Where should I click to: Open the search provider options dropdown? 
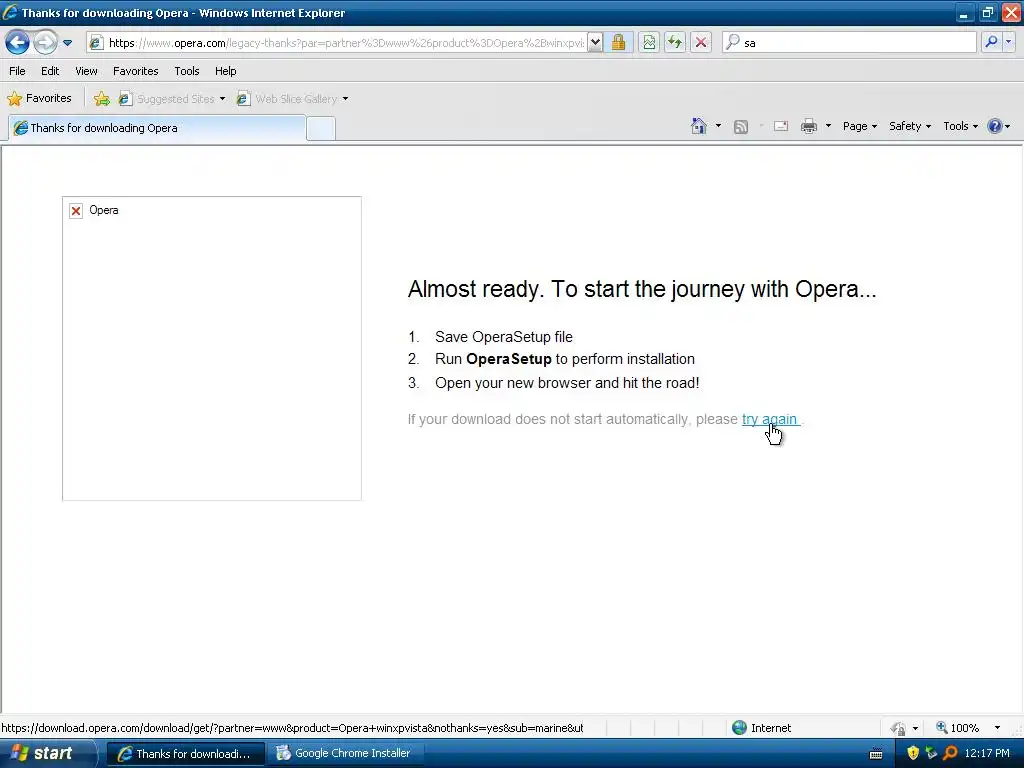[1008, 42]
